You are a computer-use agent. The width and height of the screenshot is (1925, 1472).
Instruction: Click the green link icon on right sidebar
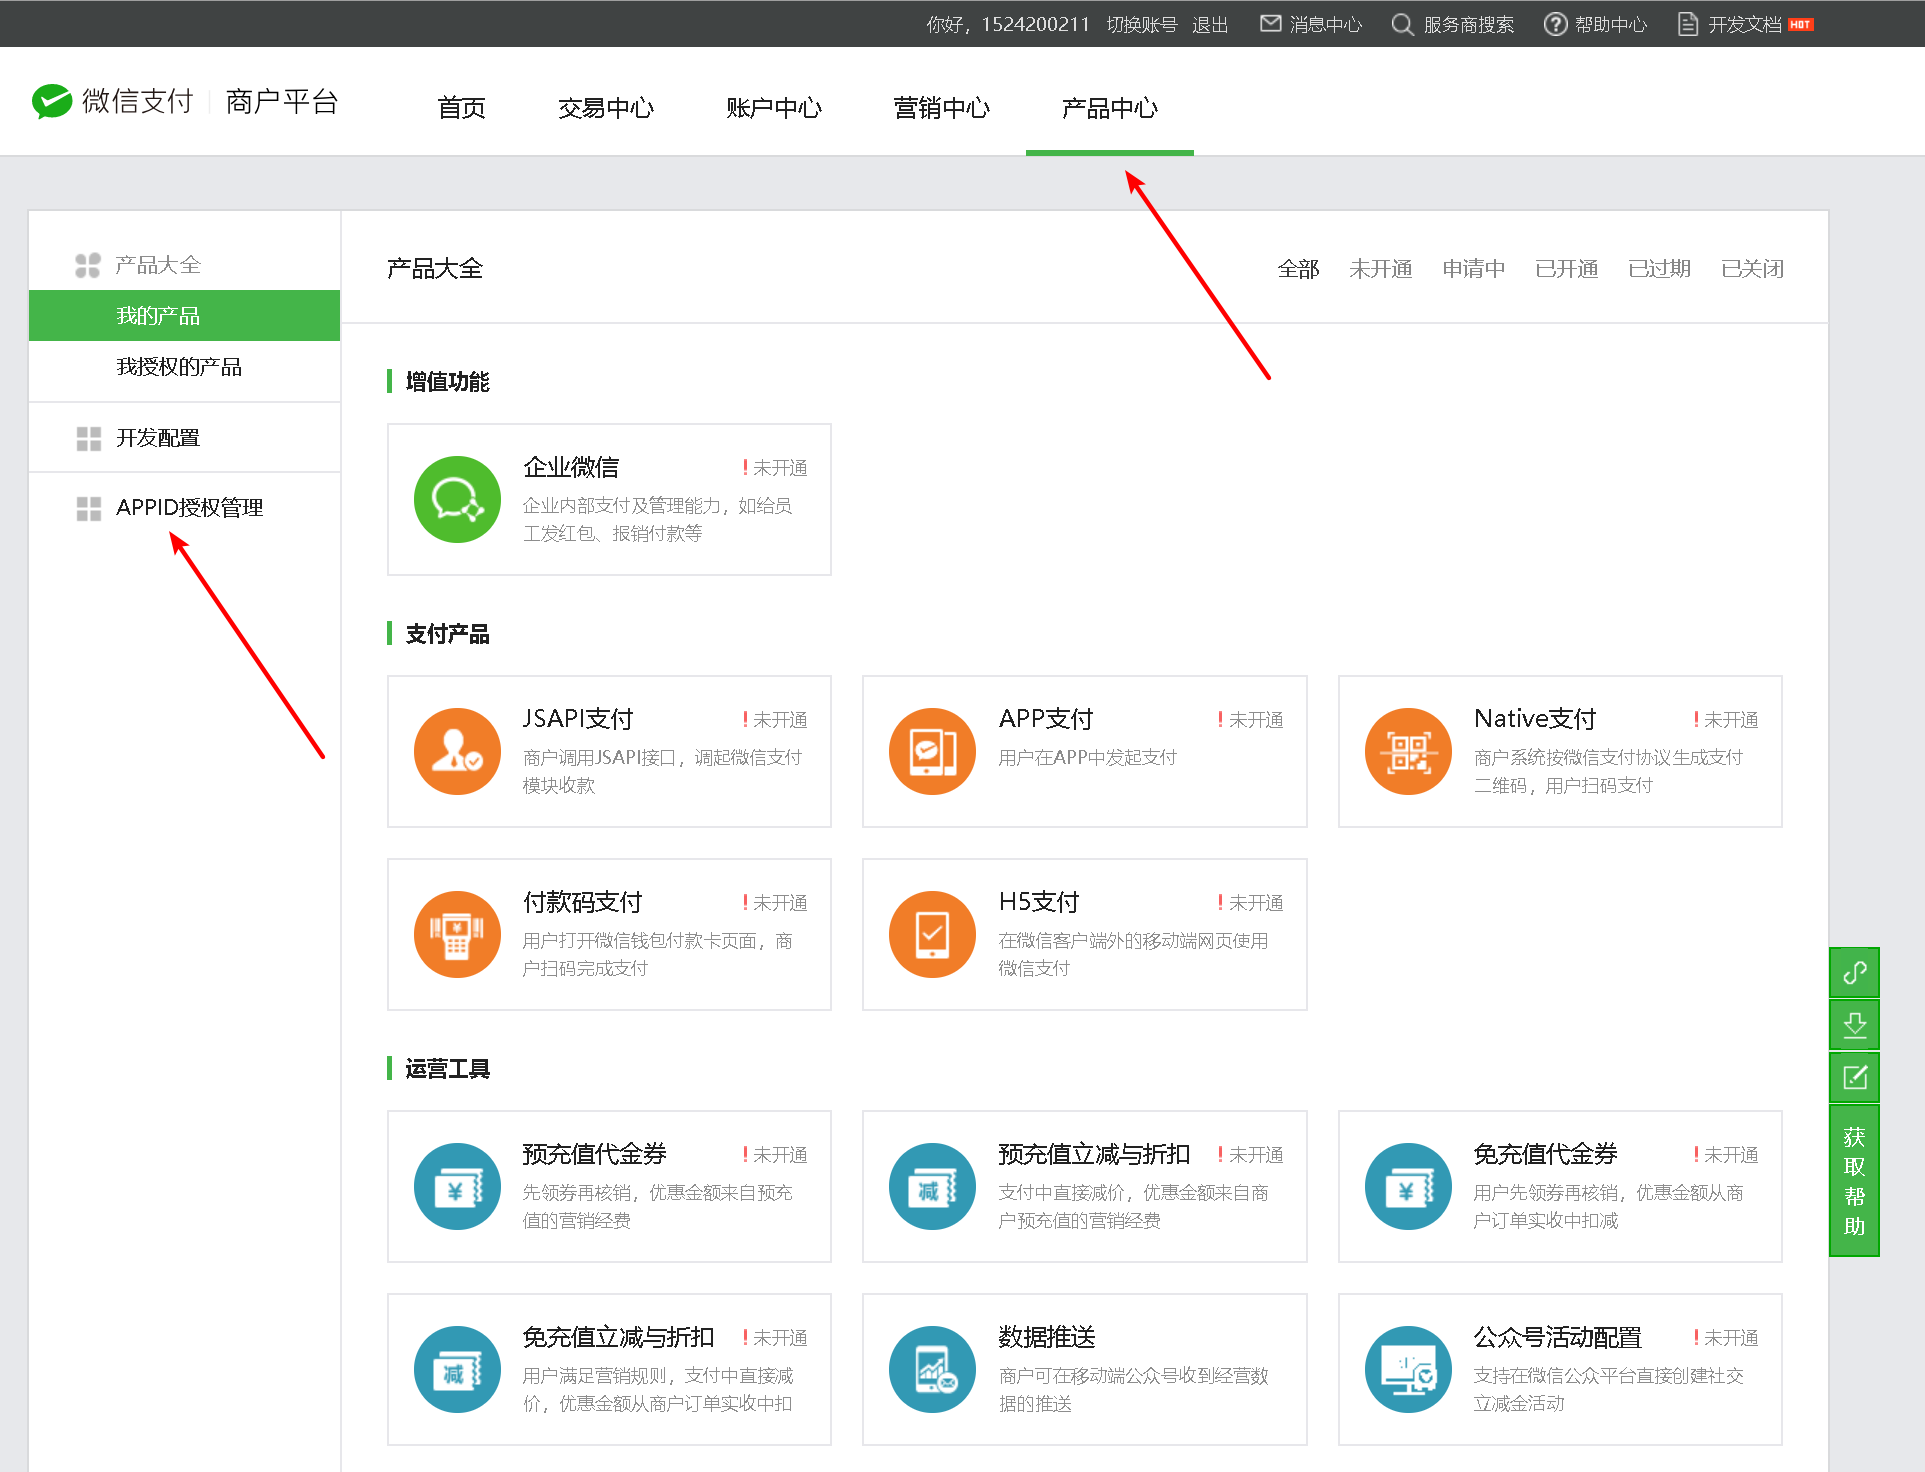pyautogui.click(x=1854, y=972)
